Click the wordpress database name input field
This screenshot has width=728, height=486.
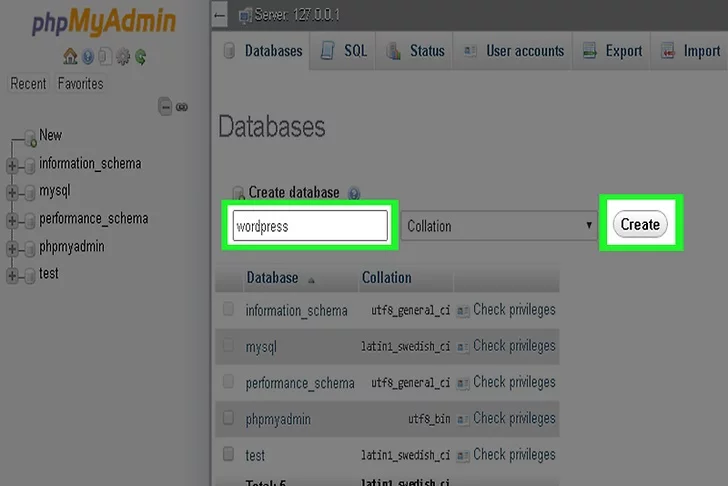pos(310,226)
